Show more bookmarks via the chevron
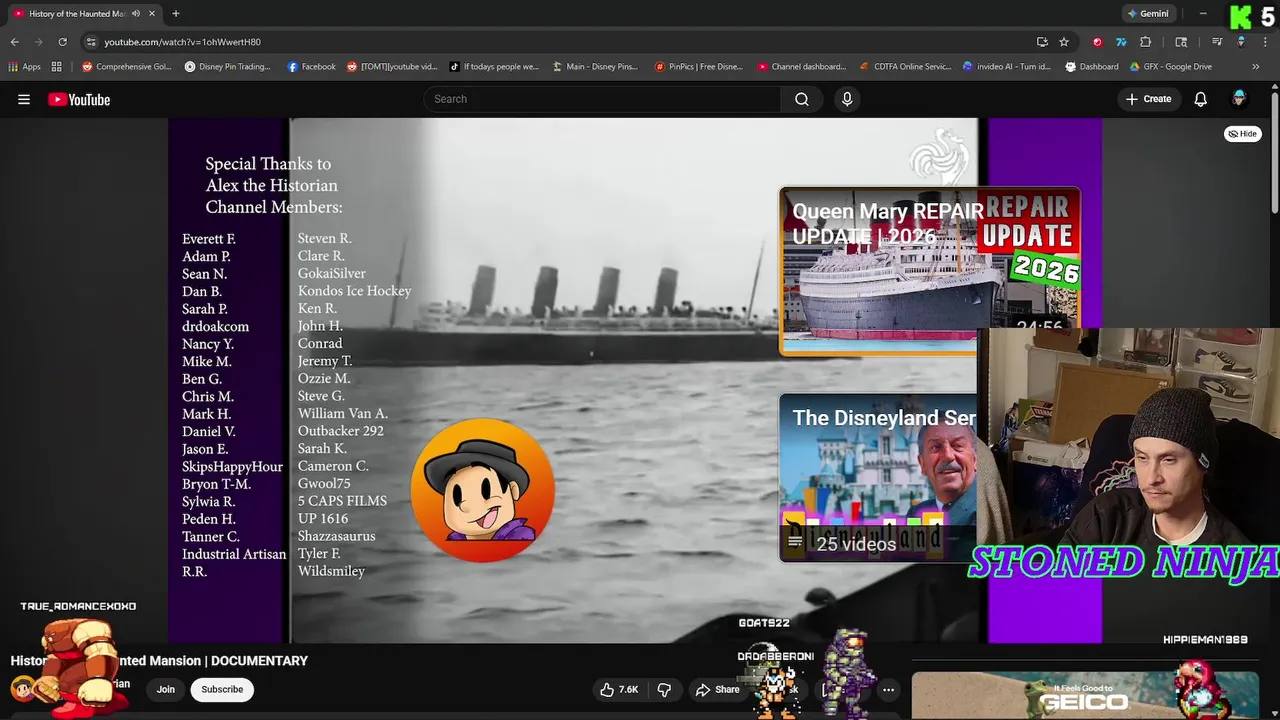 (x=1256, y=67)
